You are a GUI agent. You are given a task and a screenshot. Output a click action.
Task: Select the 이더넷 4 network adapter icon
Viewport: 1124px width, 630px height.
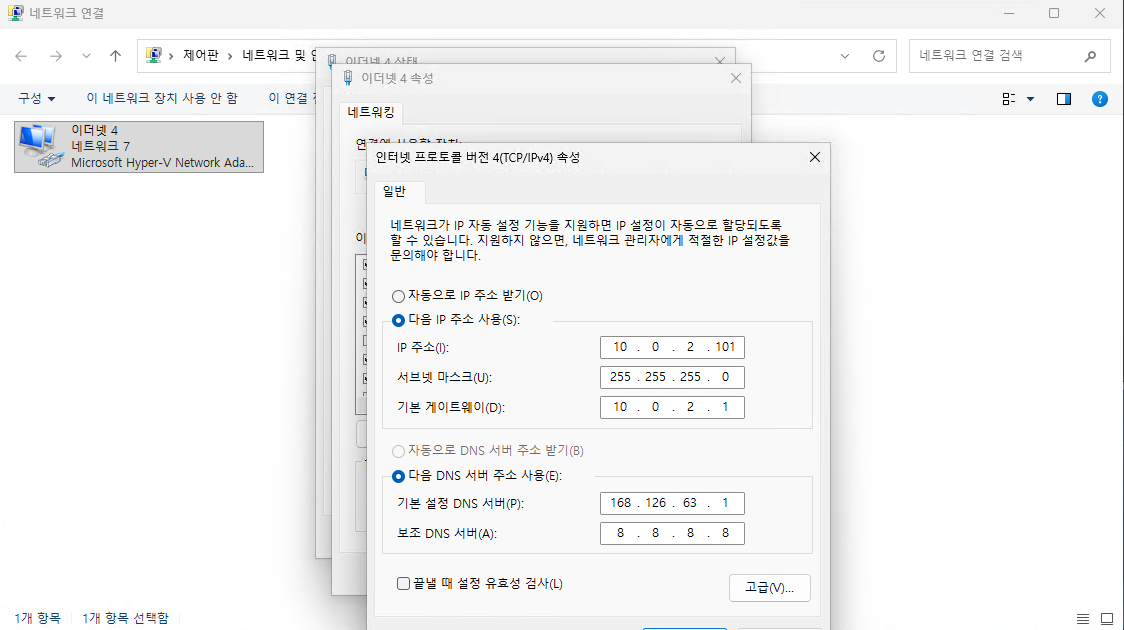[40, 146]
